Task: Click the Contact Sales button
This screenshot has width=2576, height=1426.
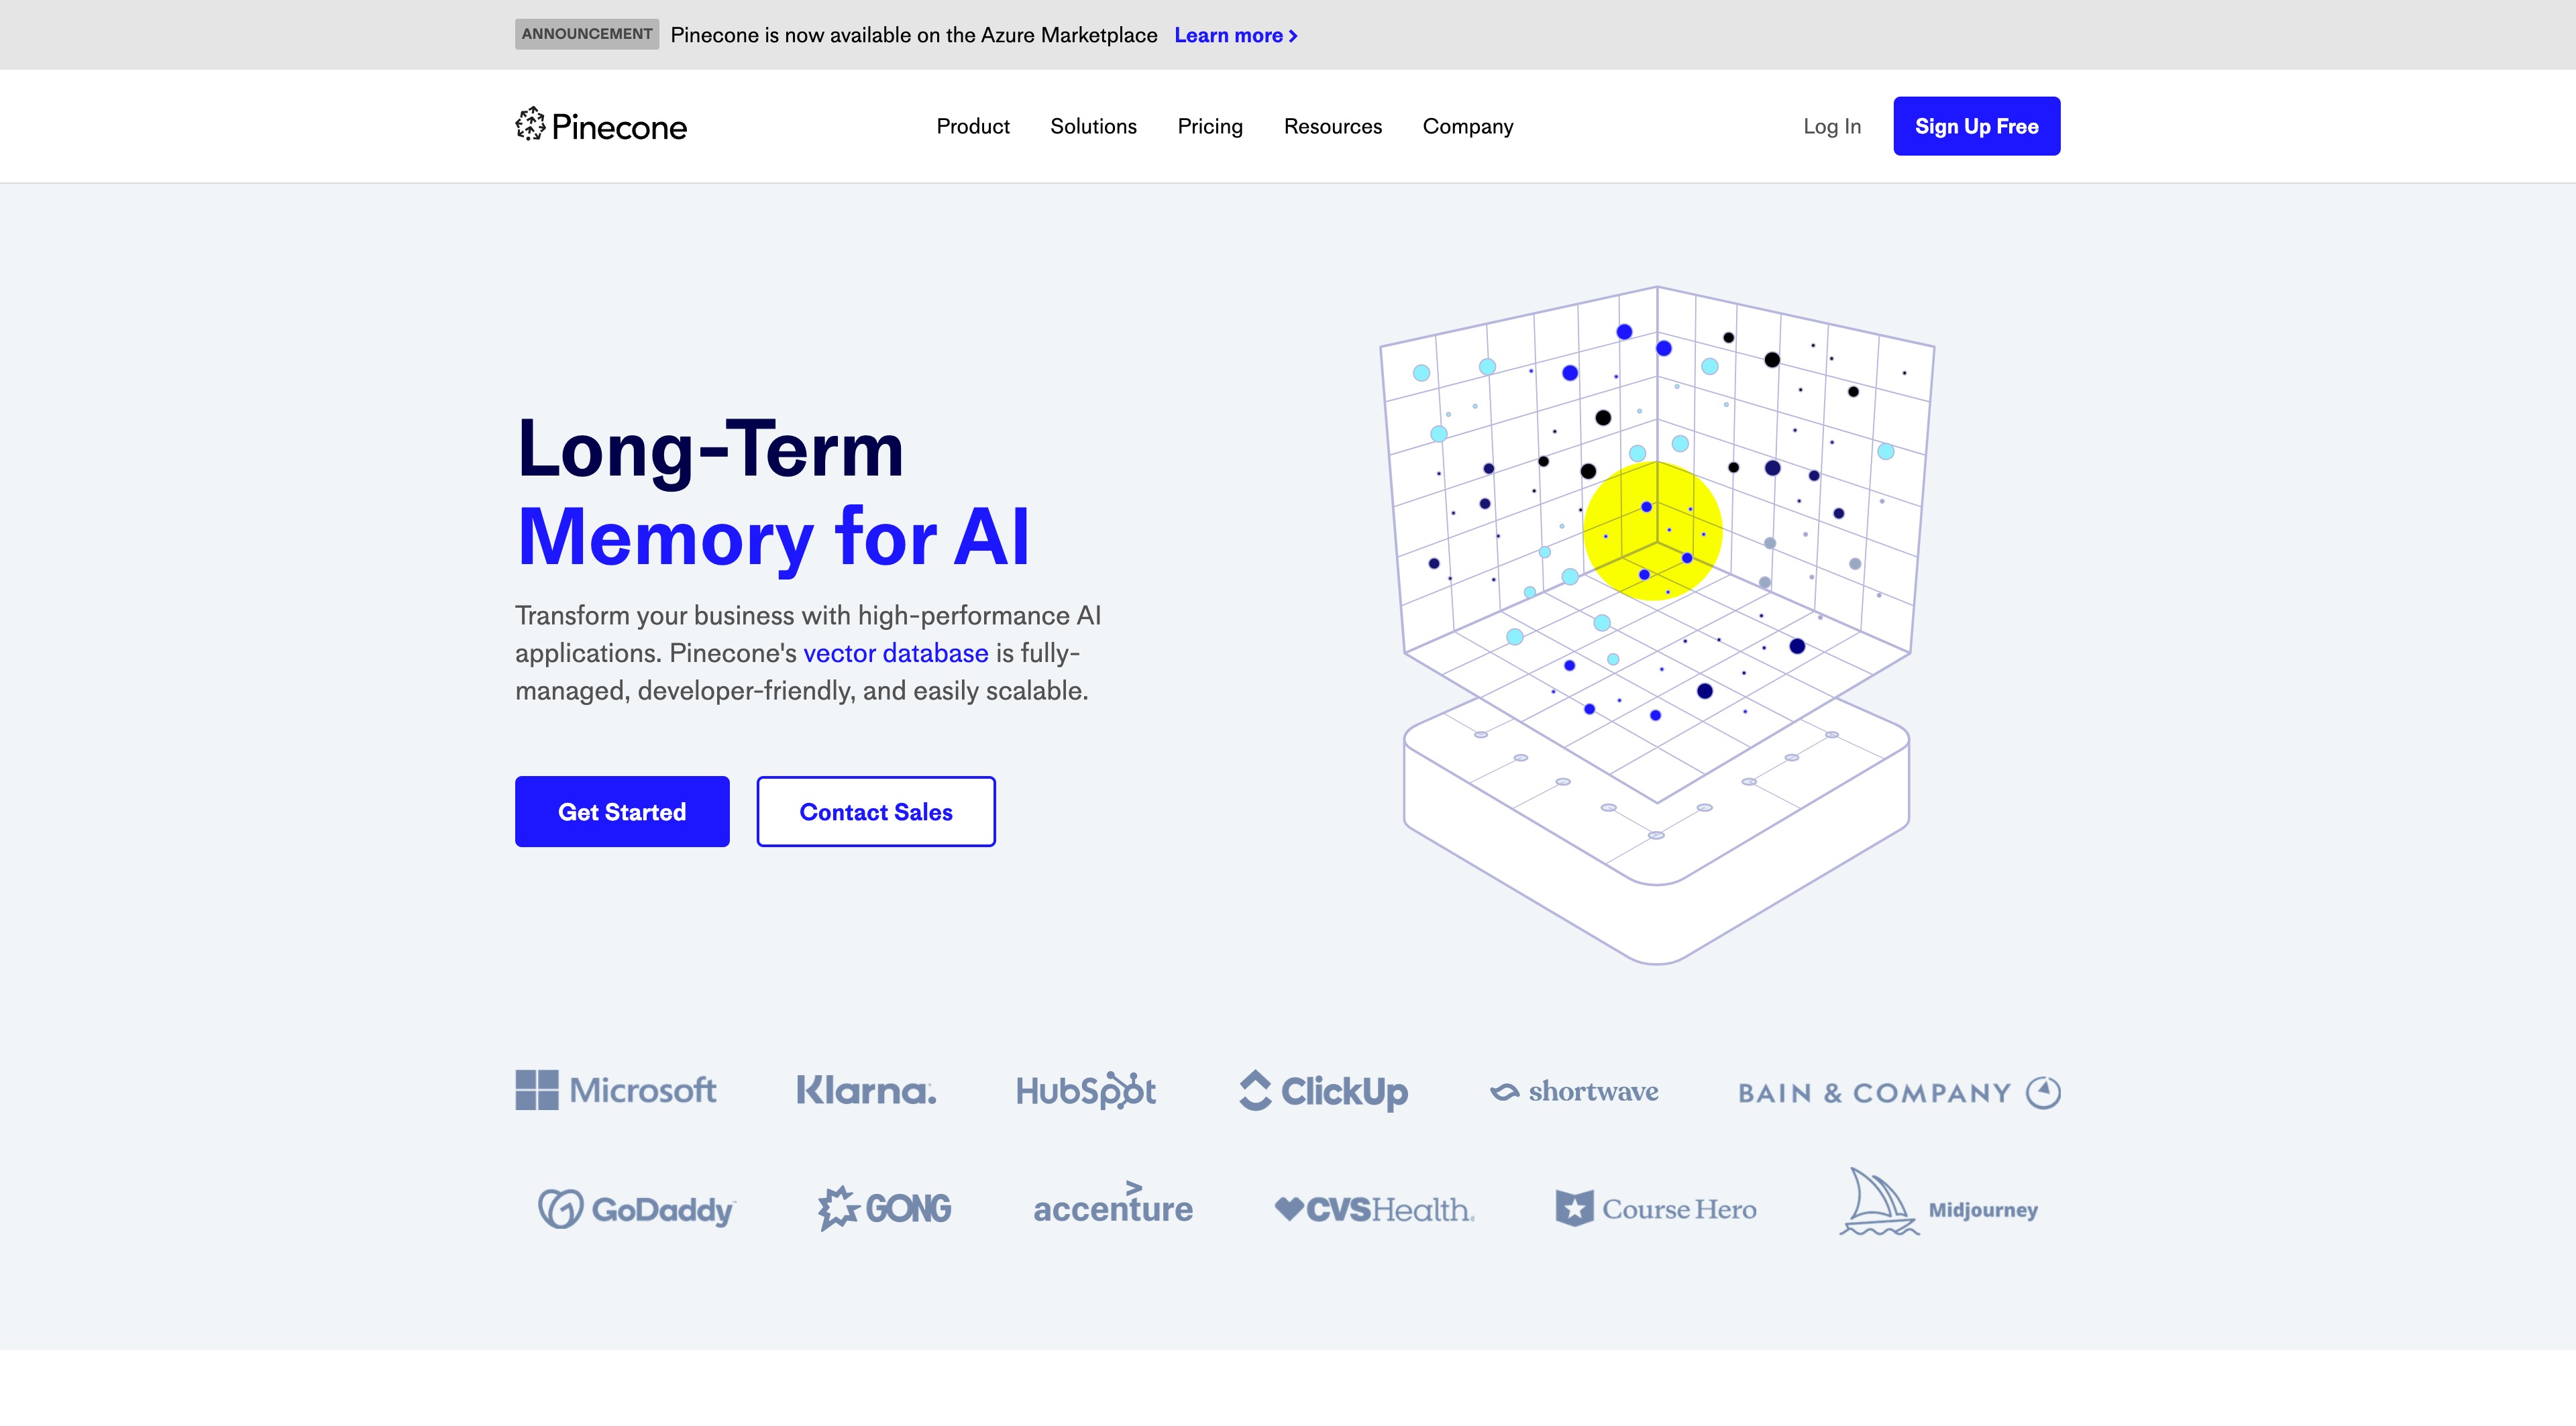Action: [x=876, y=812]
